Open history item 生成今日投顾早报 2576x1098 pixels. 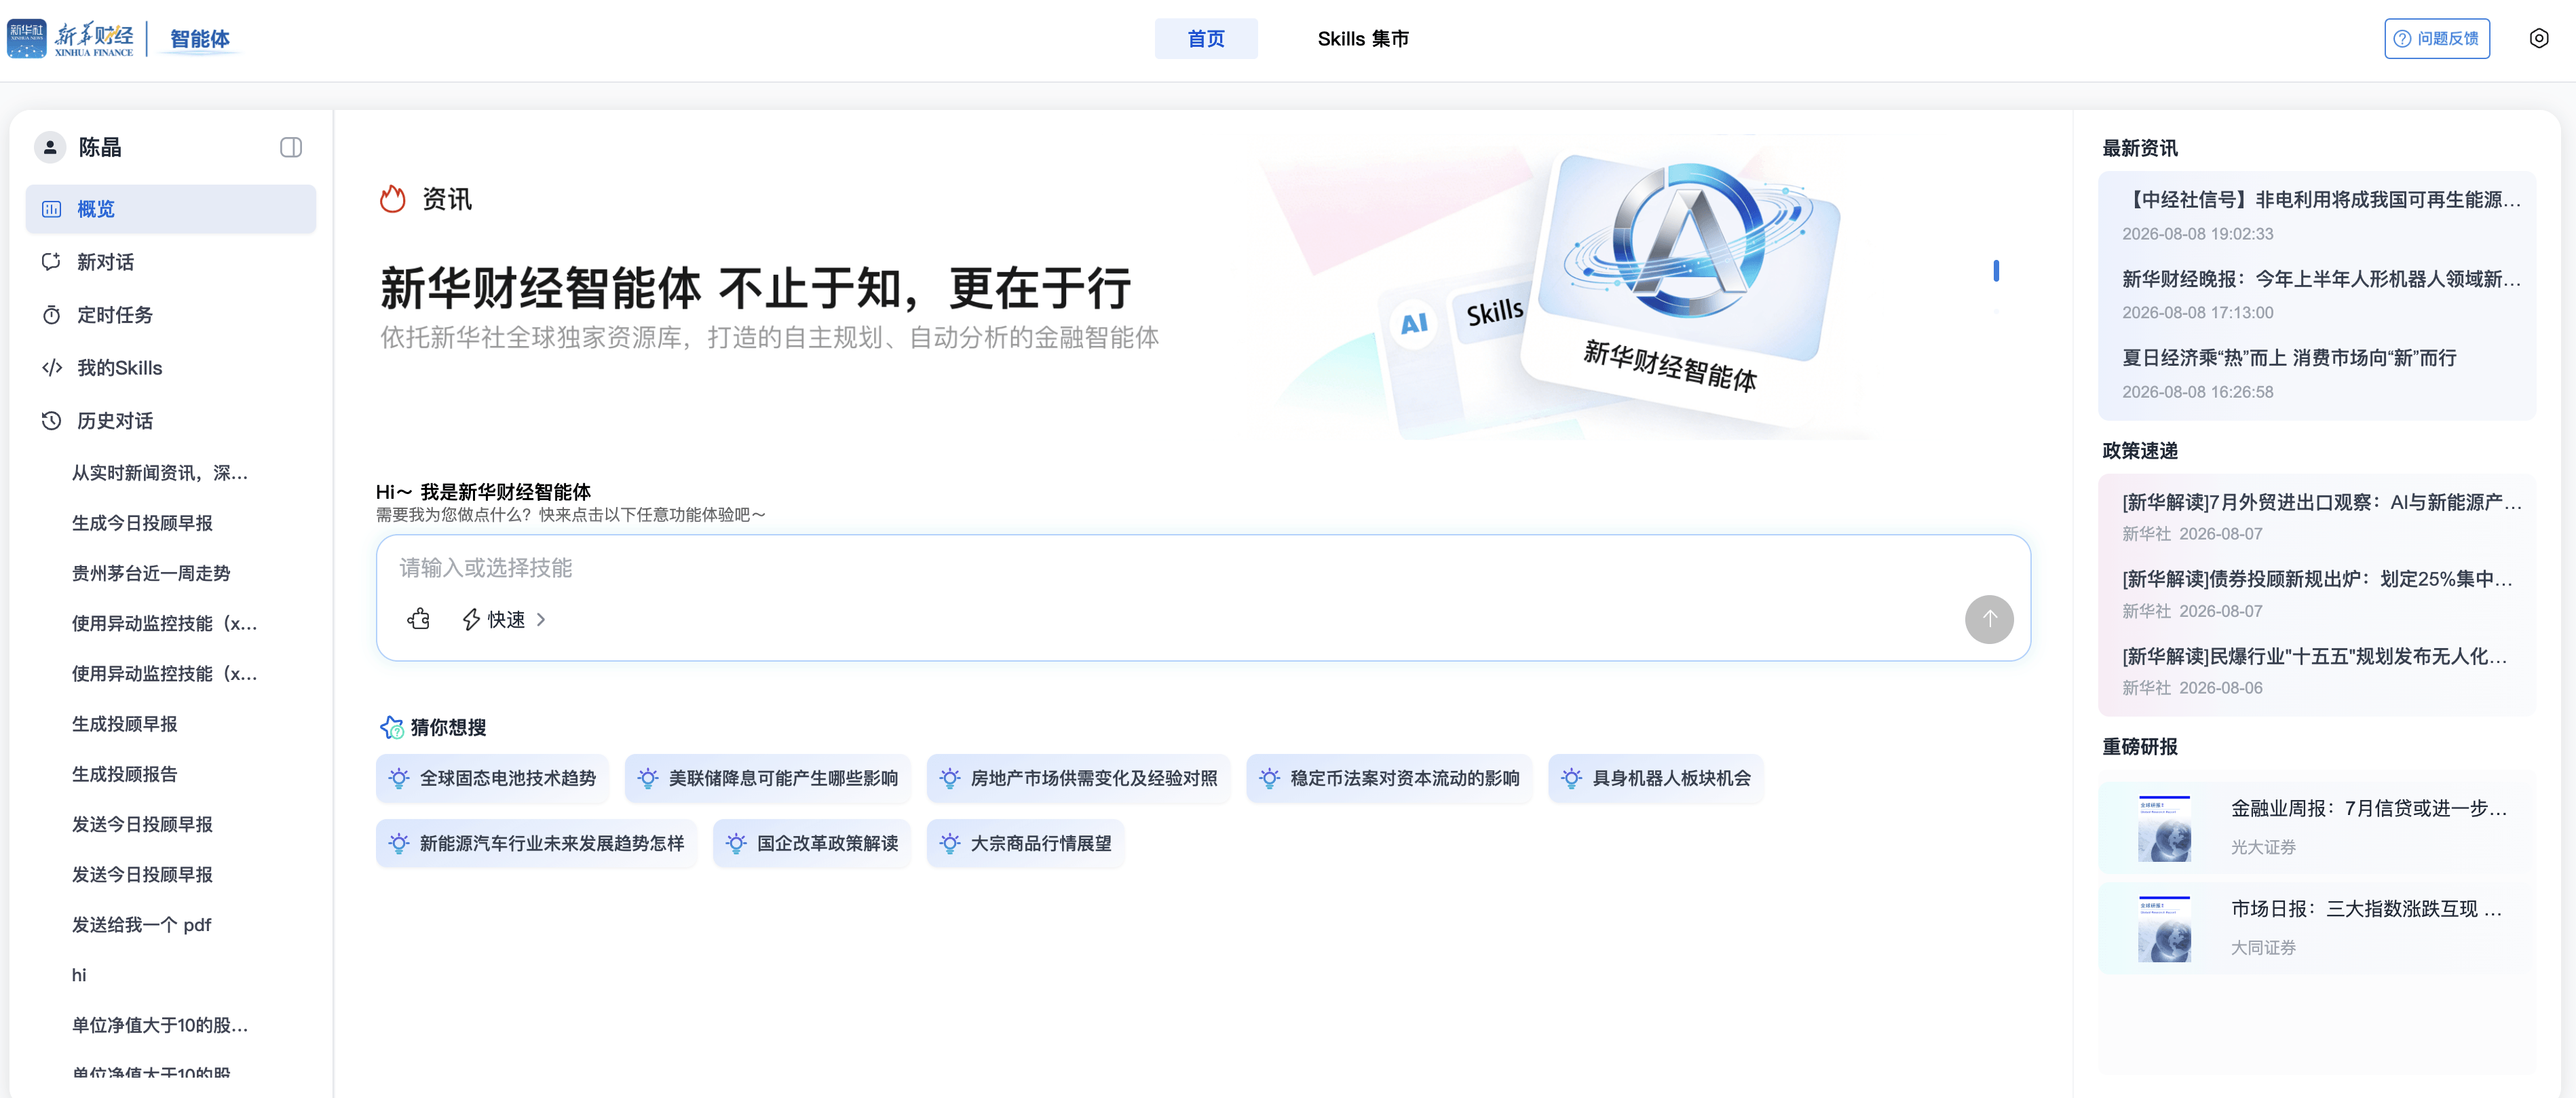[x=142, y=523]
